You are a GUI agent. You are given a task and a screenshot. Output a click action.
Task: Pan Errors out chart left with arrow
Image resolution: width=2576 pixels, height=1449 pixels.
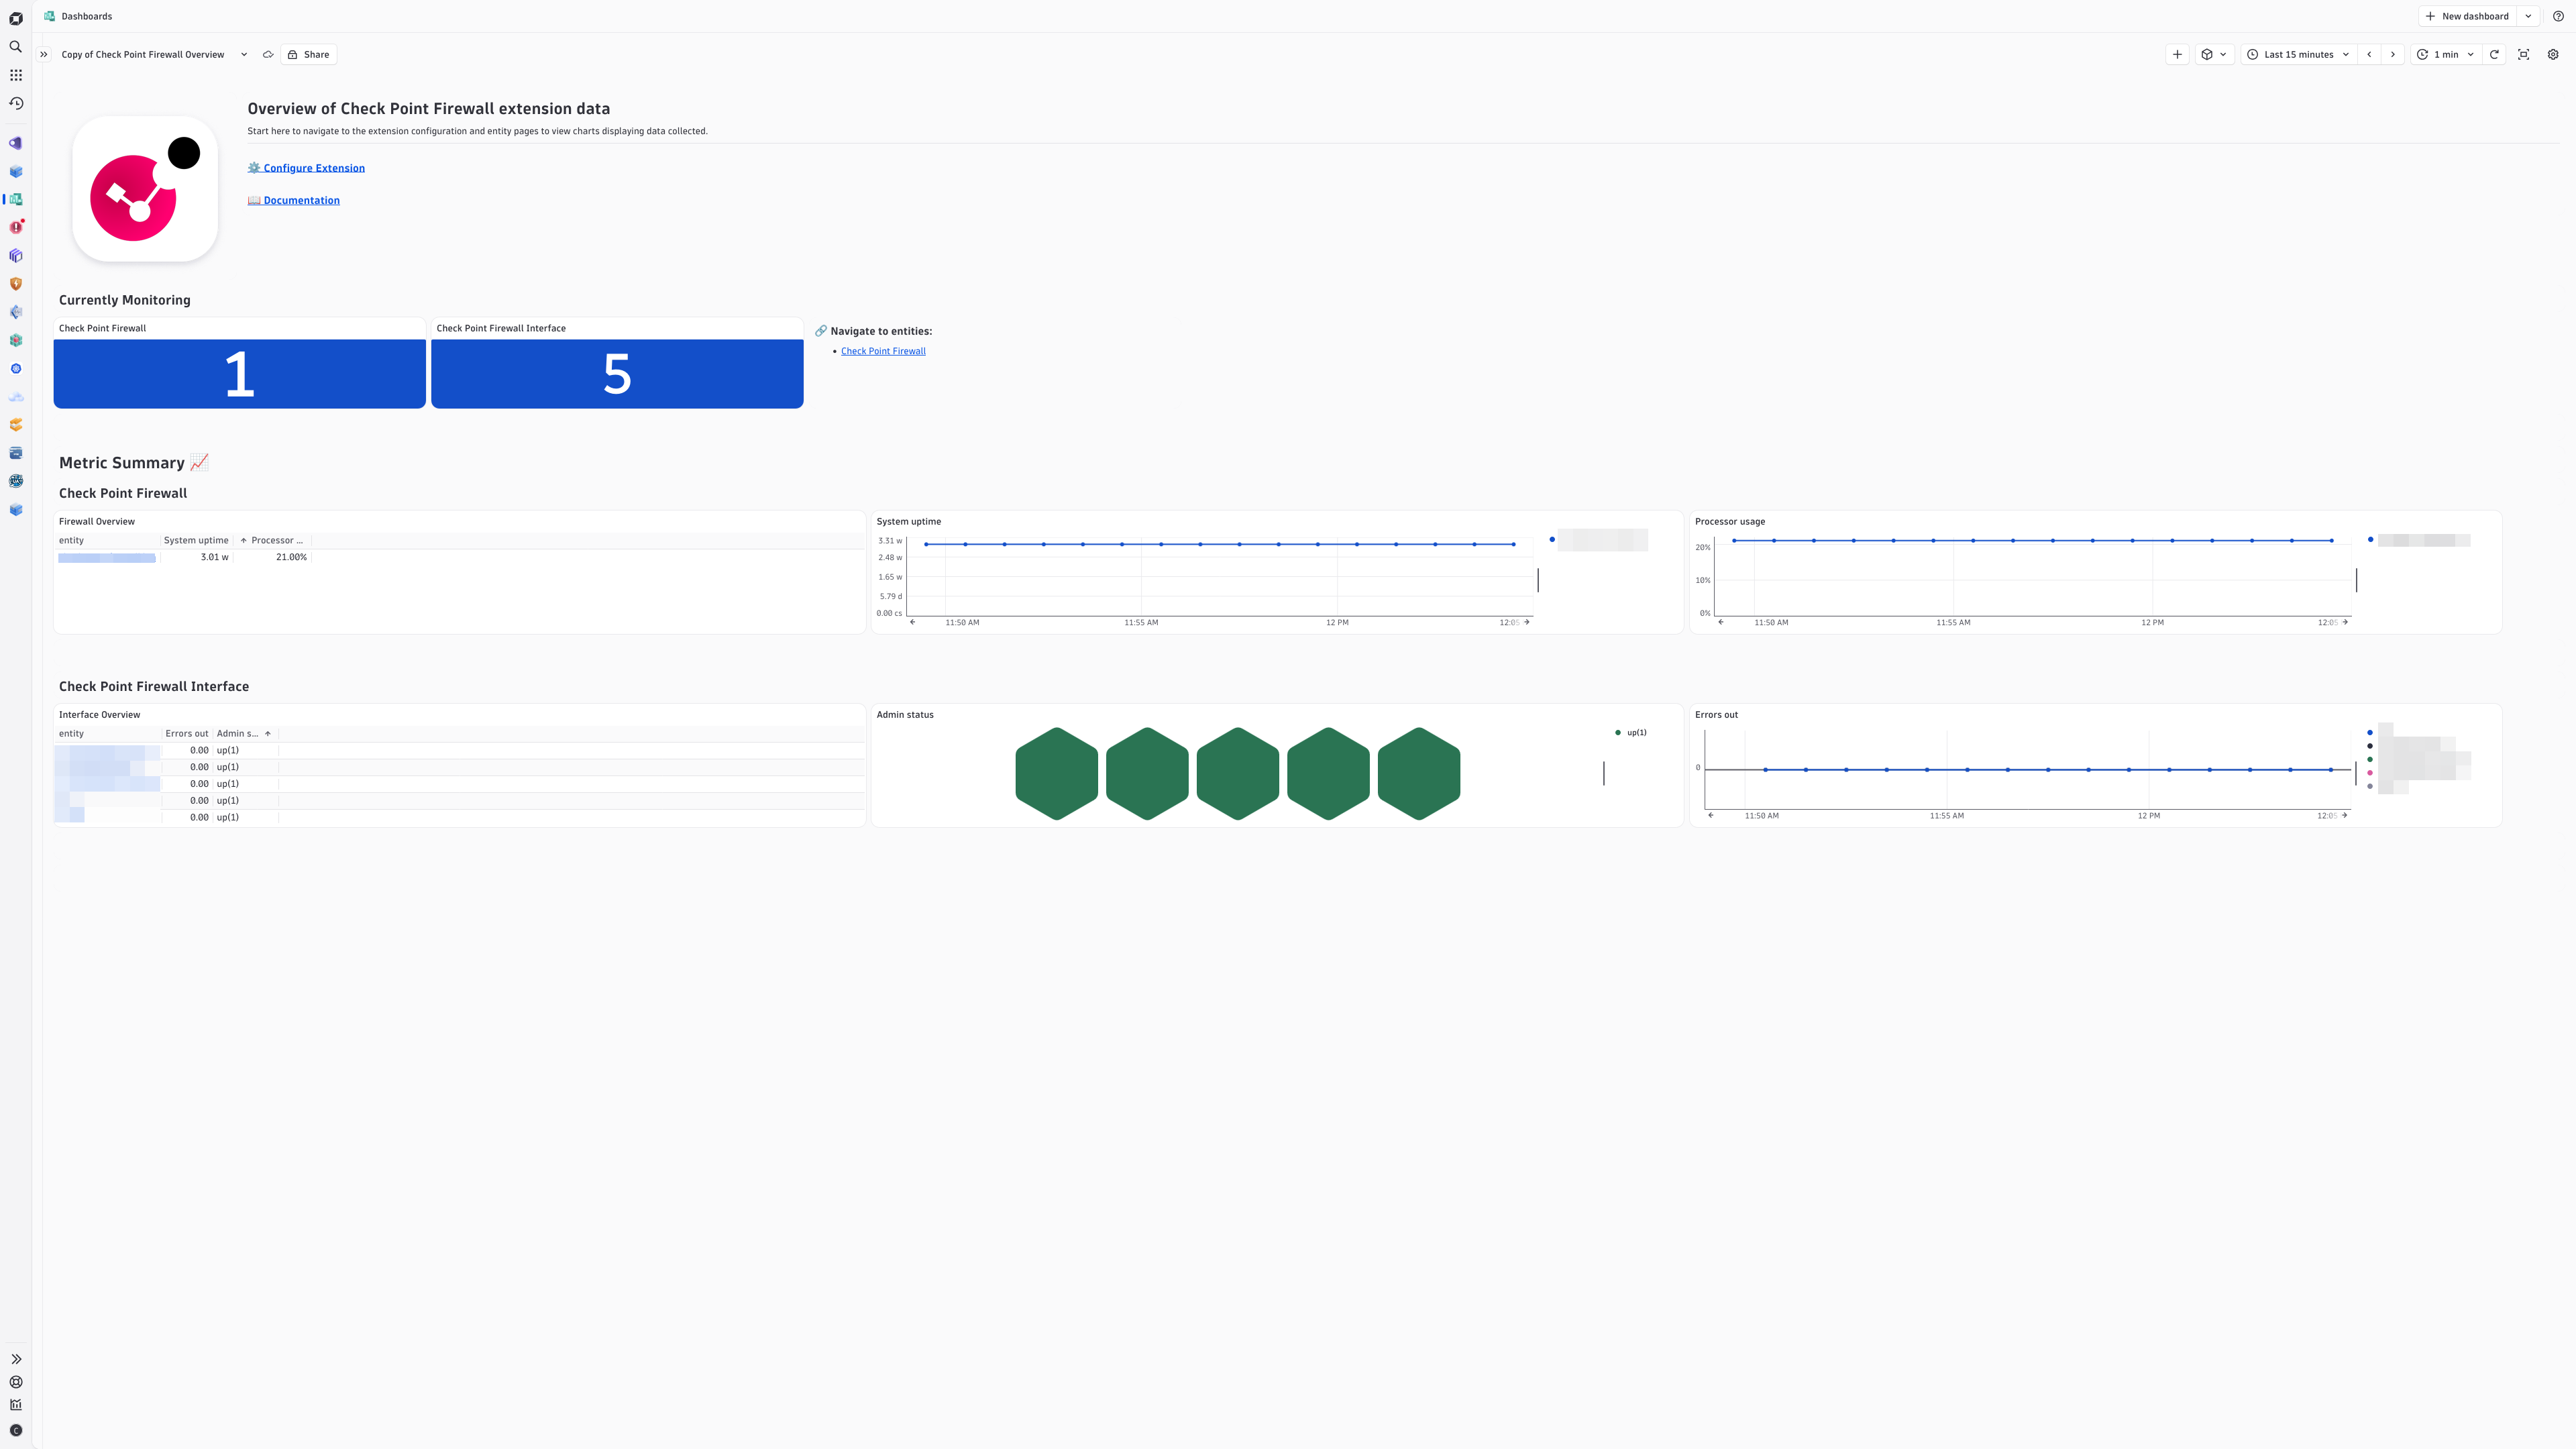1711,815
